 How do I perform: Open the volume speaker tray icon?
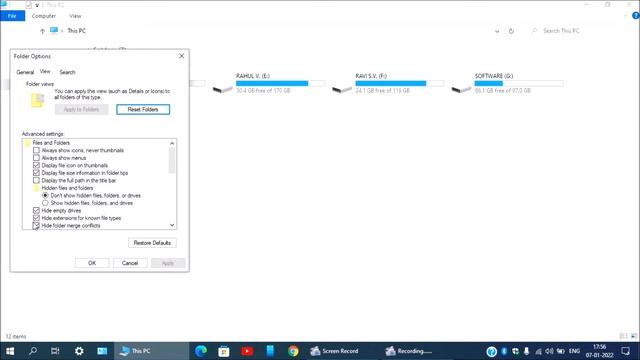(549, 351)
